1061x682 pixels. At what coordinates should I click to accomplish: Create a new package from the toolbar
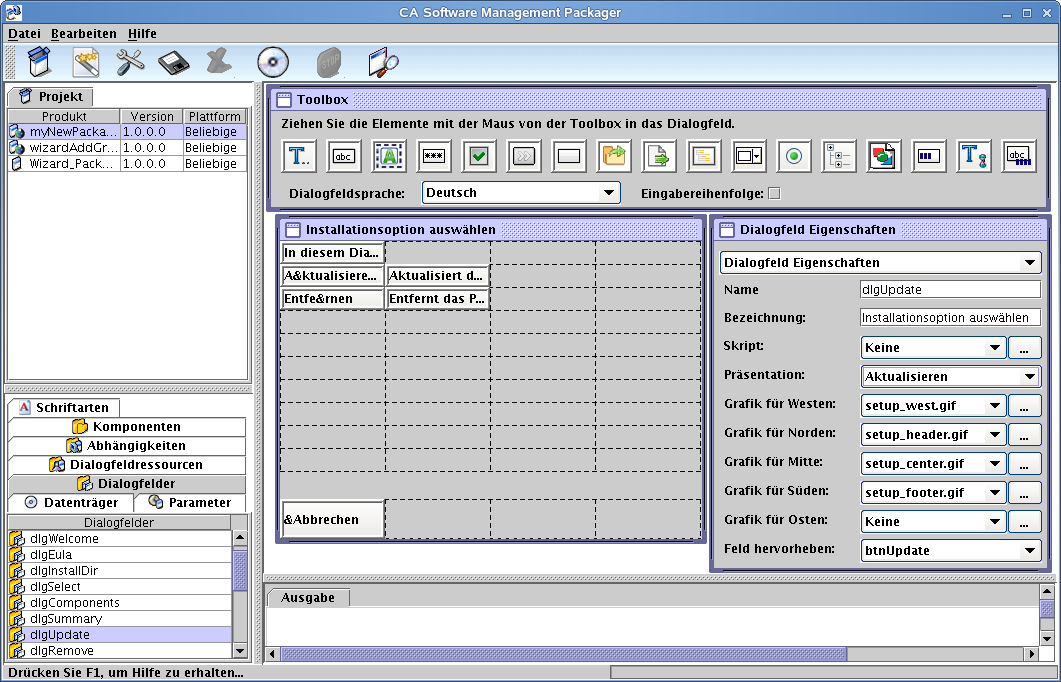coord(40,62)
